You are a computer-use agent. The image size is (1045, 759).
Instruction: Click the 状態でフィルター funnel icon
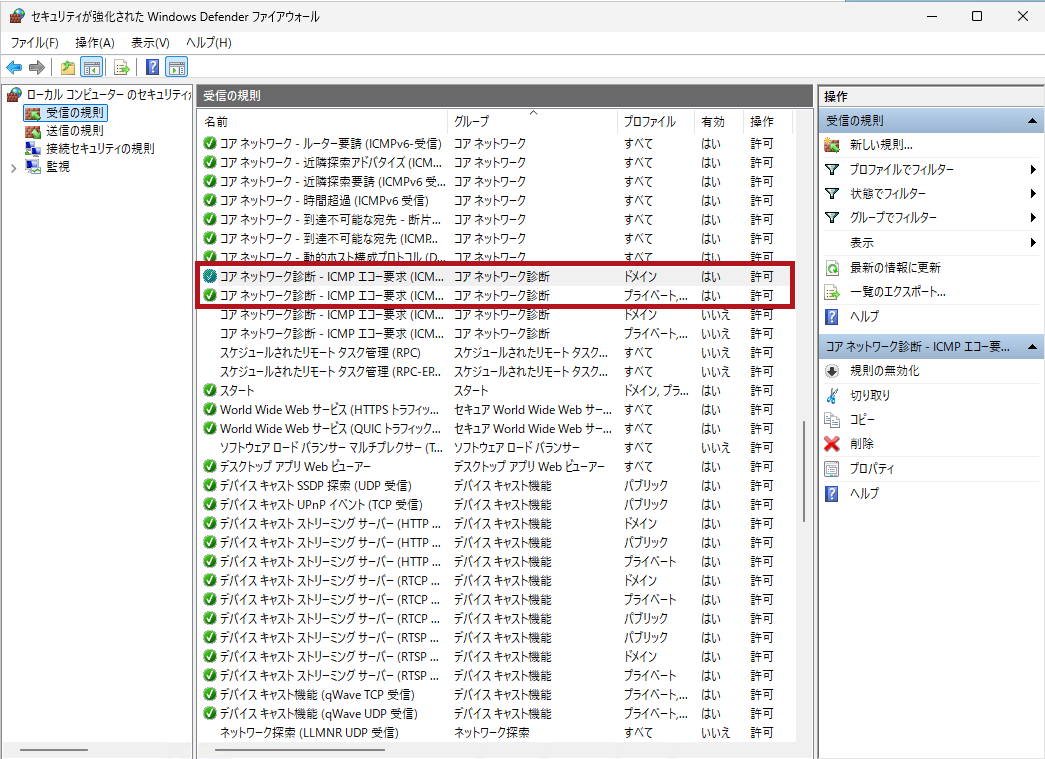point(832,193)
